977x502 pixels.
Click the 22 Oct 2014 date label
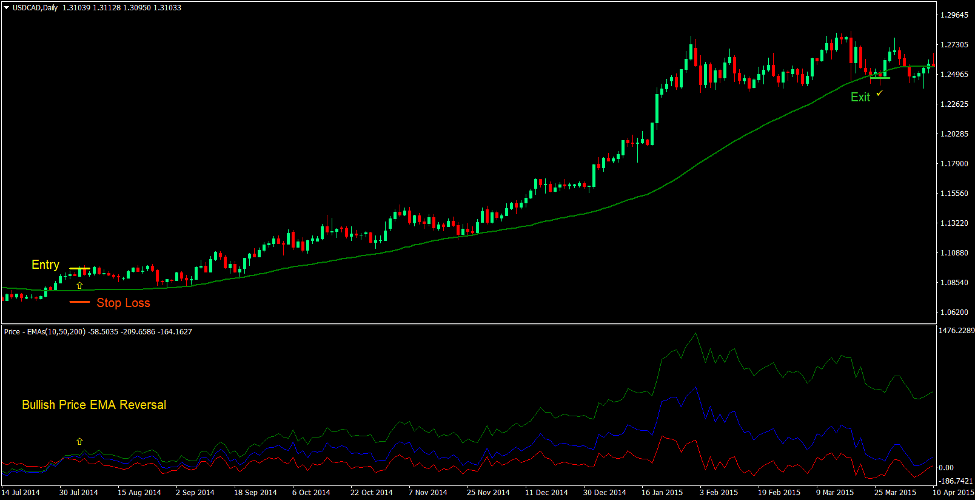(x=369, y=492)
